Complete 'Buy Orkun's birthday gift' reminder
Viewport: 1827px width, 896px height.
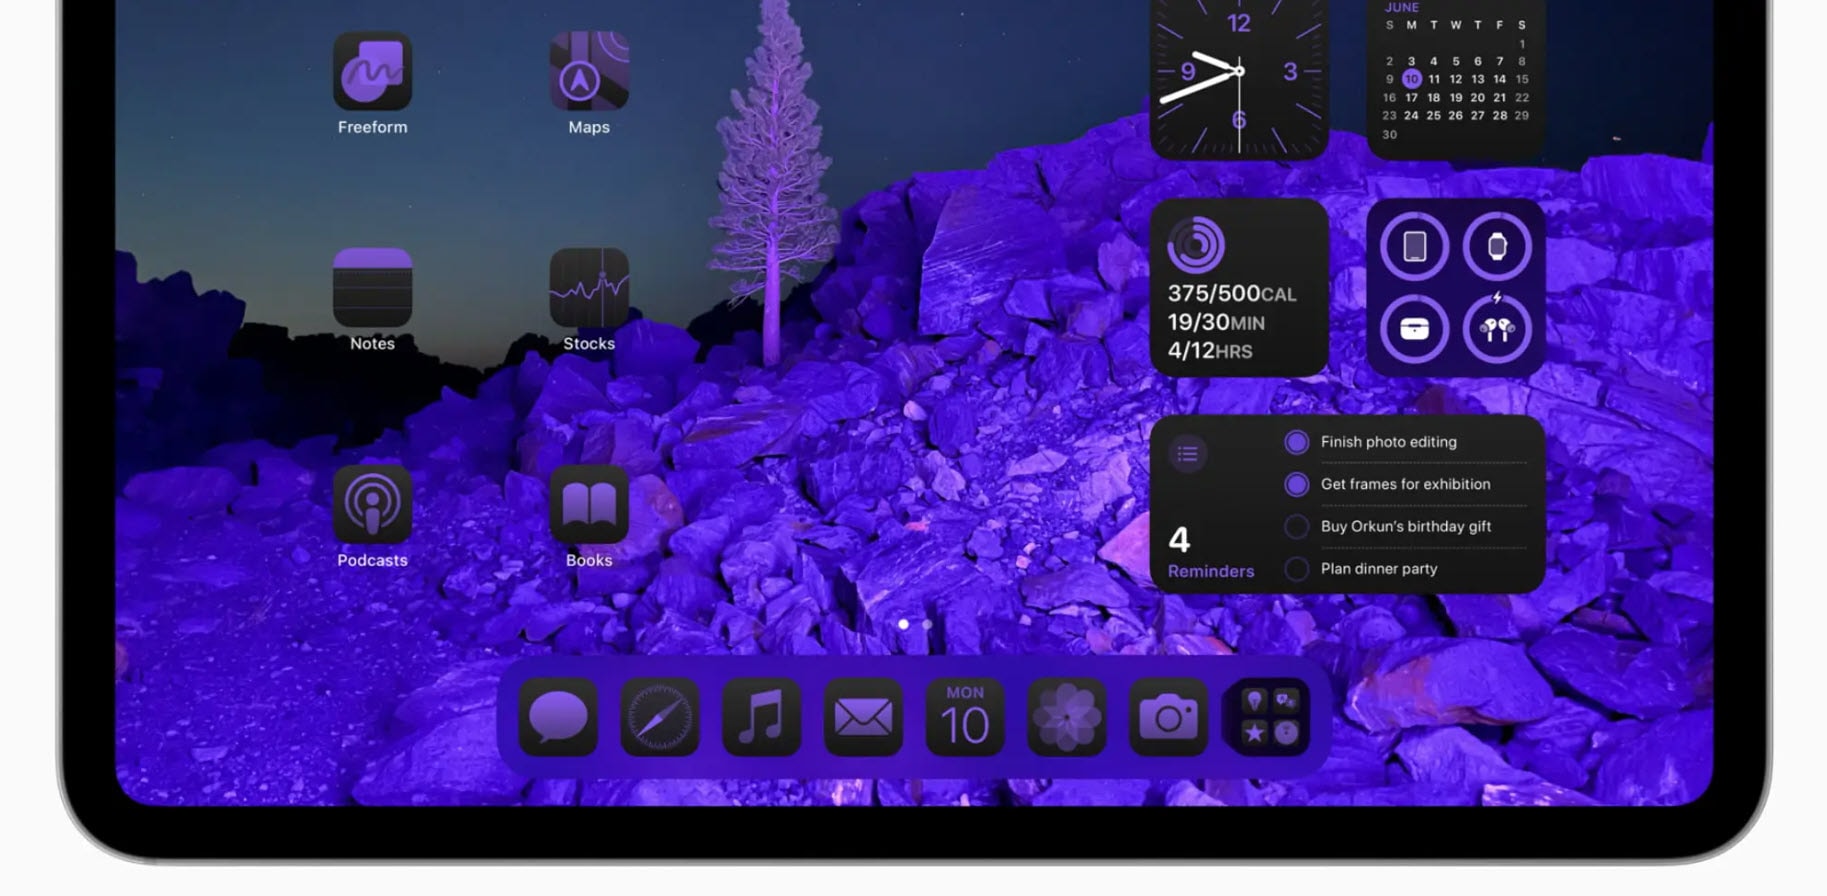coord(1296,526)
